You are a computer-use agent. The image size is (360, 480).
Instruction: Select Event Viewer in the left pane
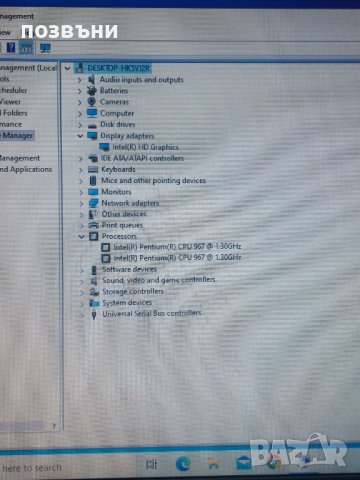[11, 102]
